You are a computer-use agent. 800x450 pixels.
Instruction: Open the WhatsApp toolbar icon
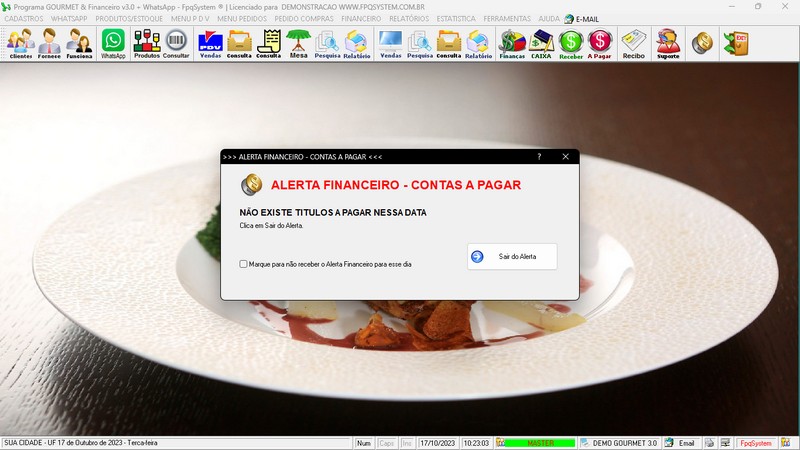click(113, 44)
